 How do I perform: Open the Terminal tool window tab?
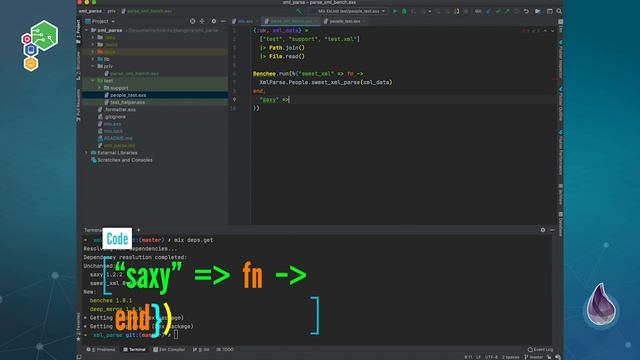[134, 350]
